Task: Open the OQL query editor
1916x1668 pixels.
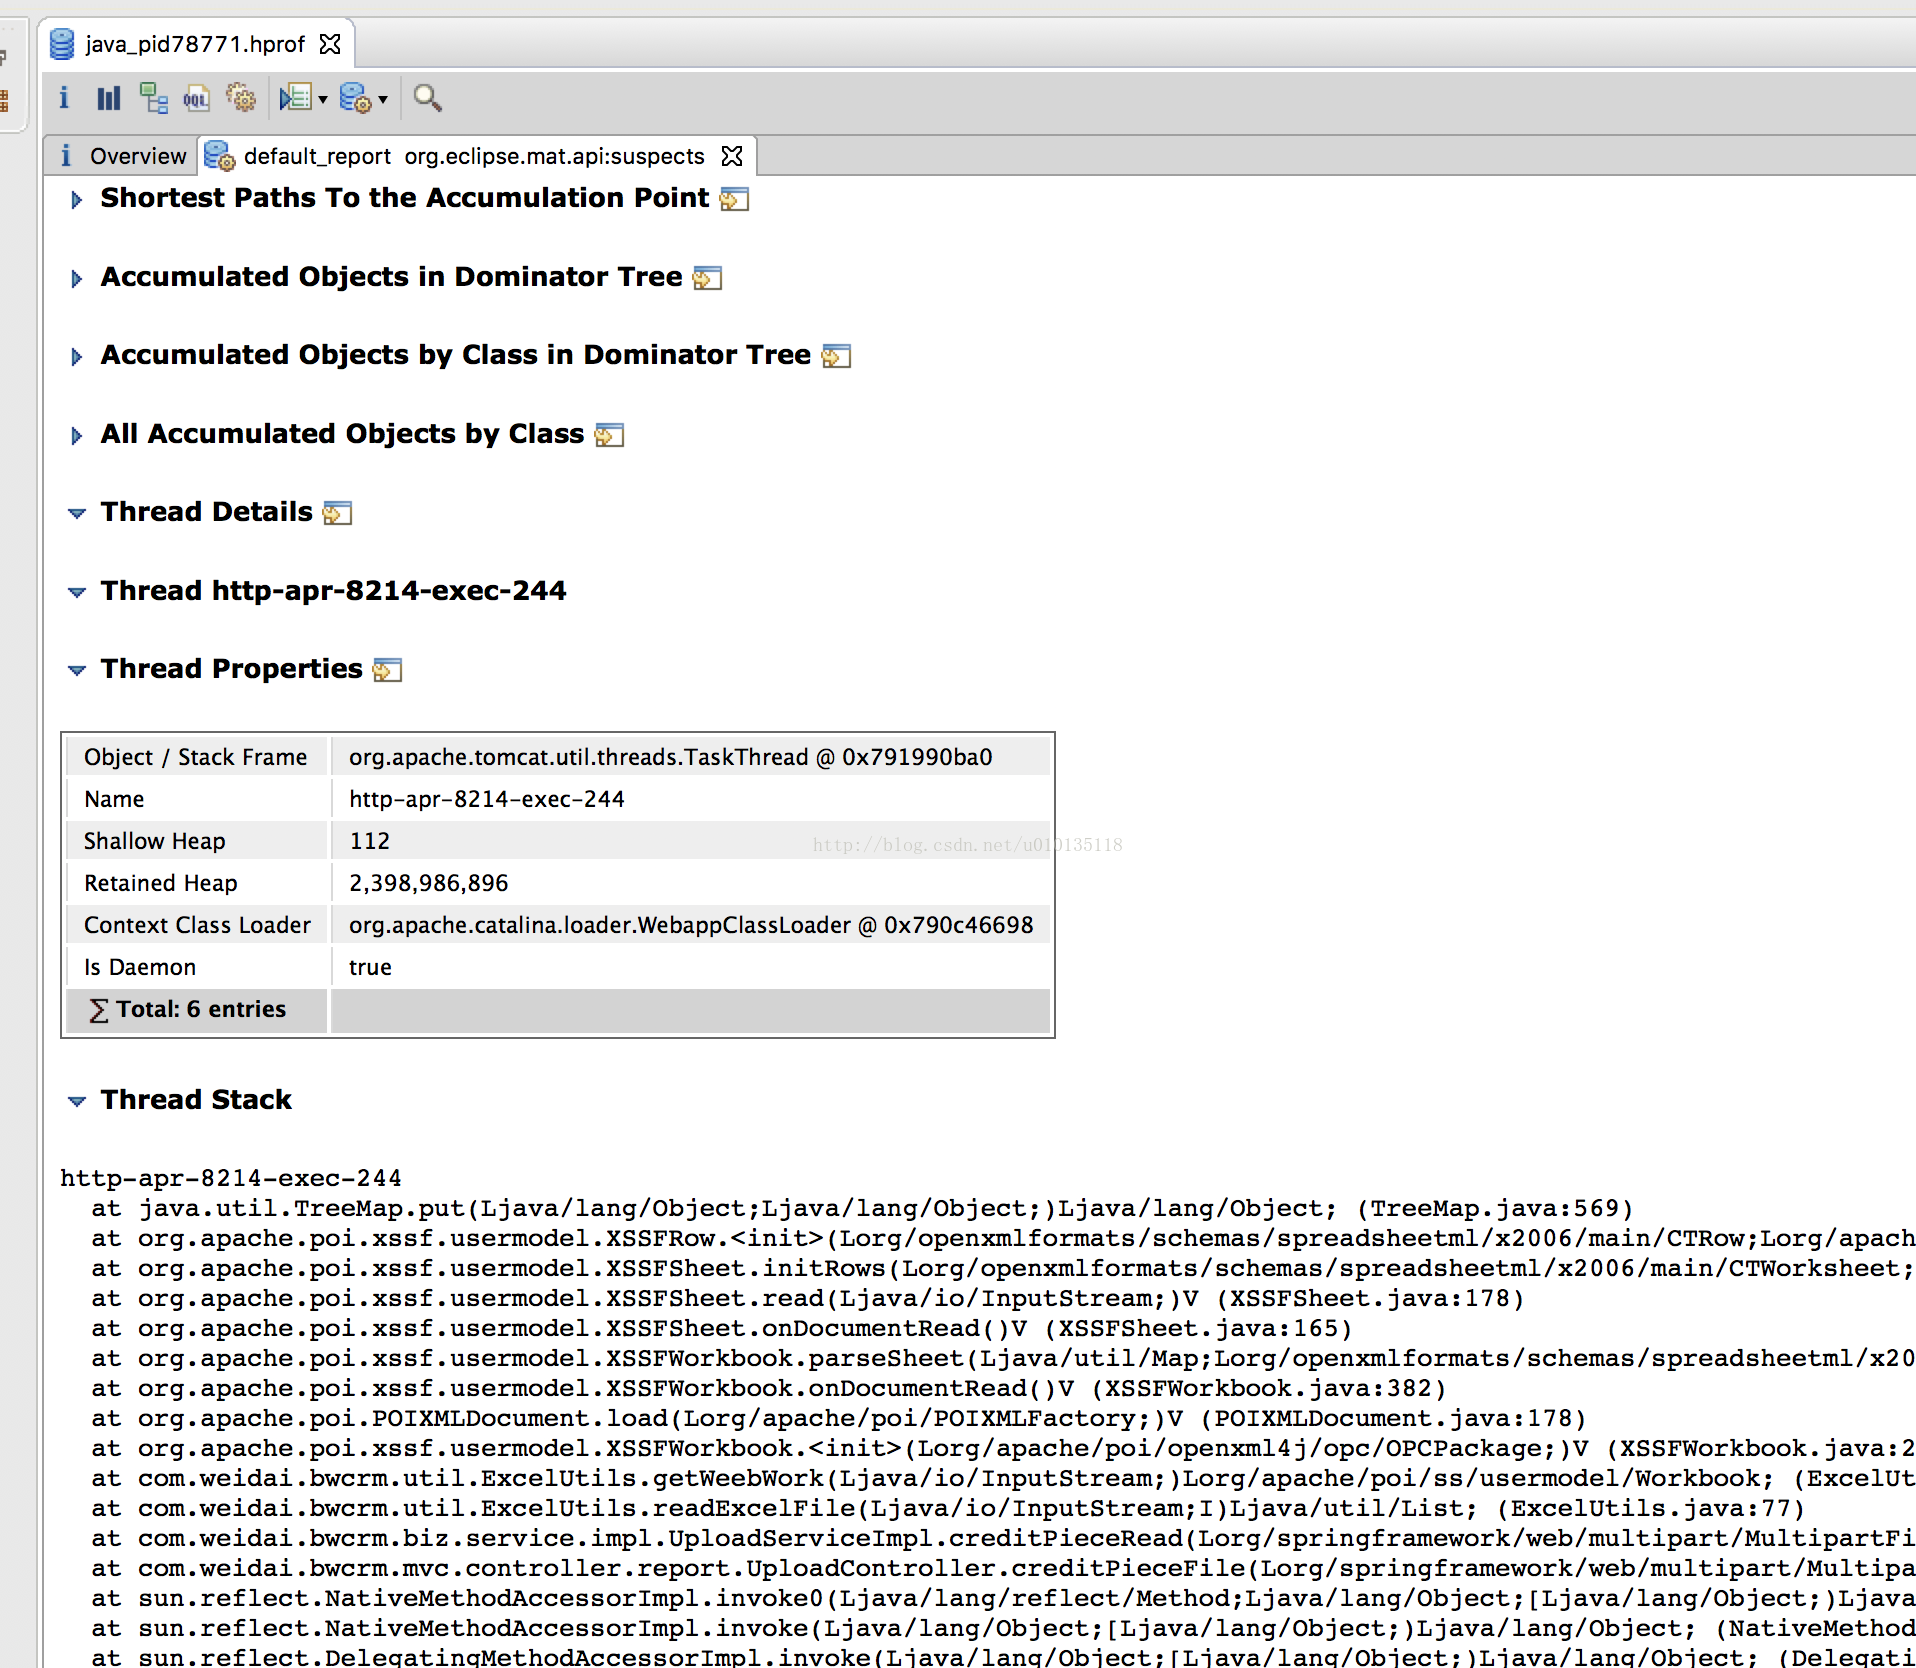Action: pyautogui.click(x=196, y=98)
